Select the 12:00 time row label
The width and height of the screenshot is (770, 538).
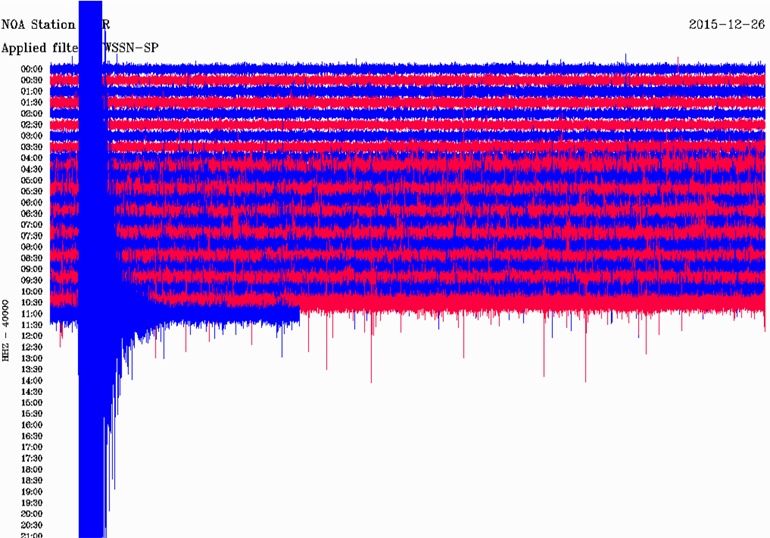tap(31, 336)
